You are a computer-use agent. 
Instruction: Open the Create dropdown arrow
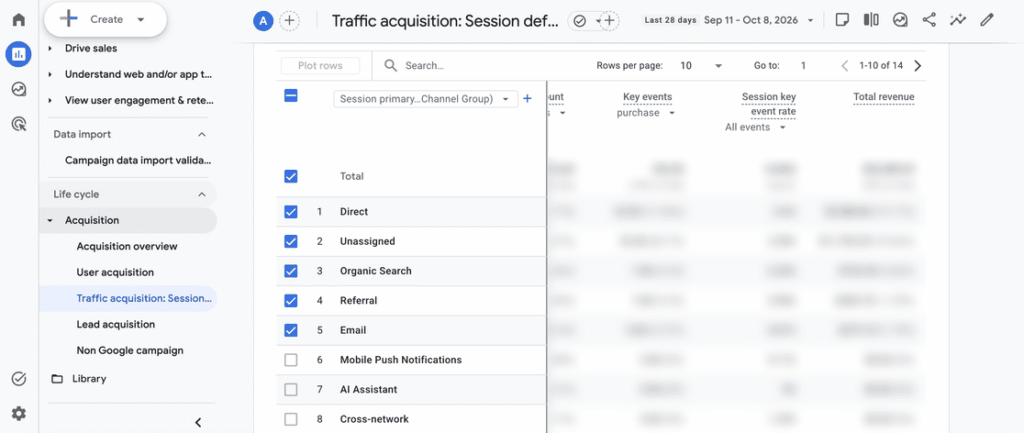pos(141,20)
